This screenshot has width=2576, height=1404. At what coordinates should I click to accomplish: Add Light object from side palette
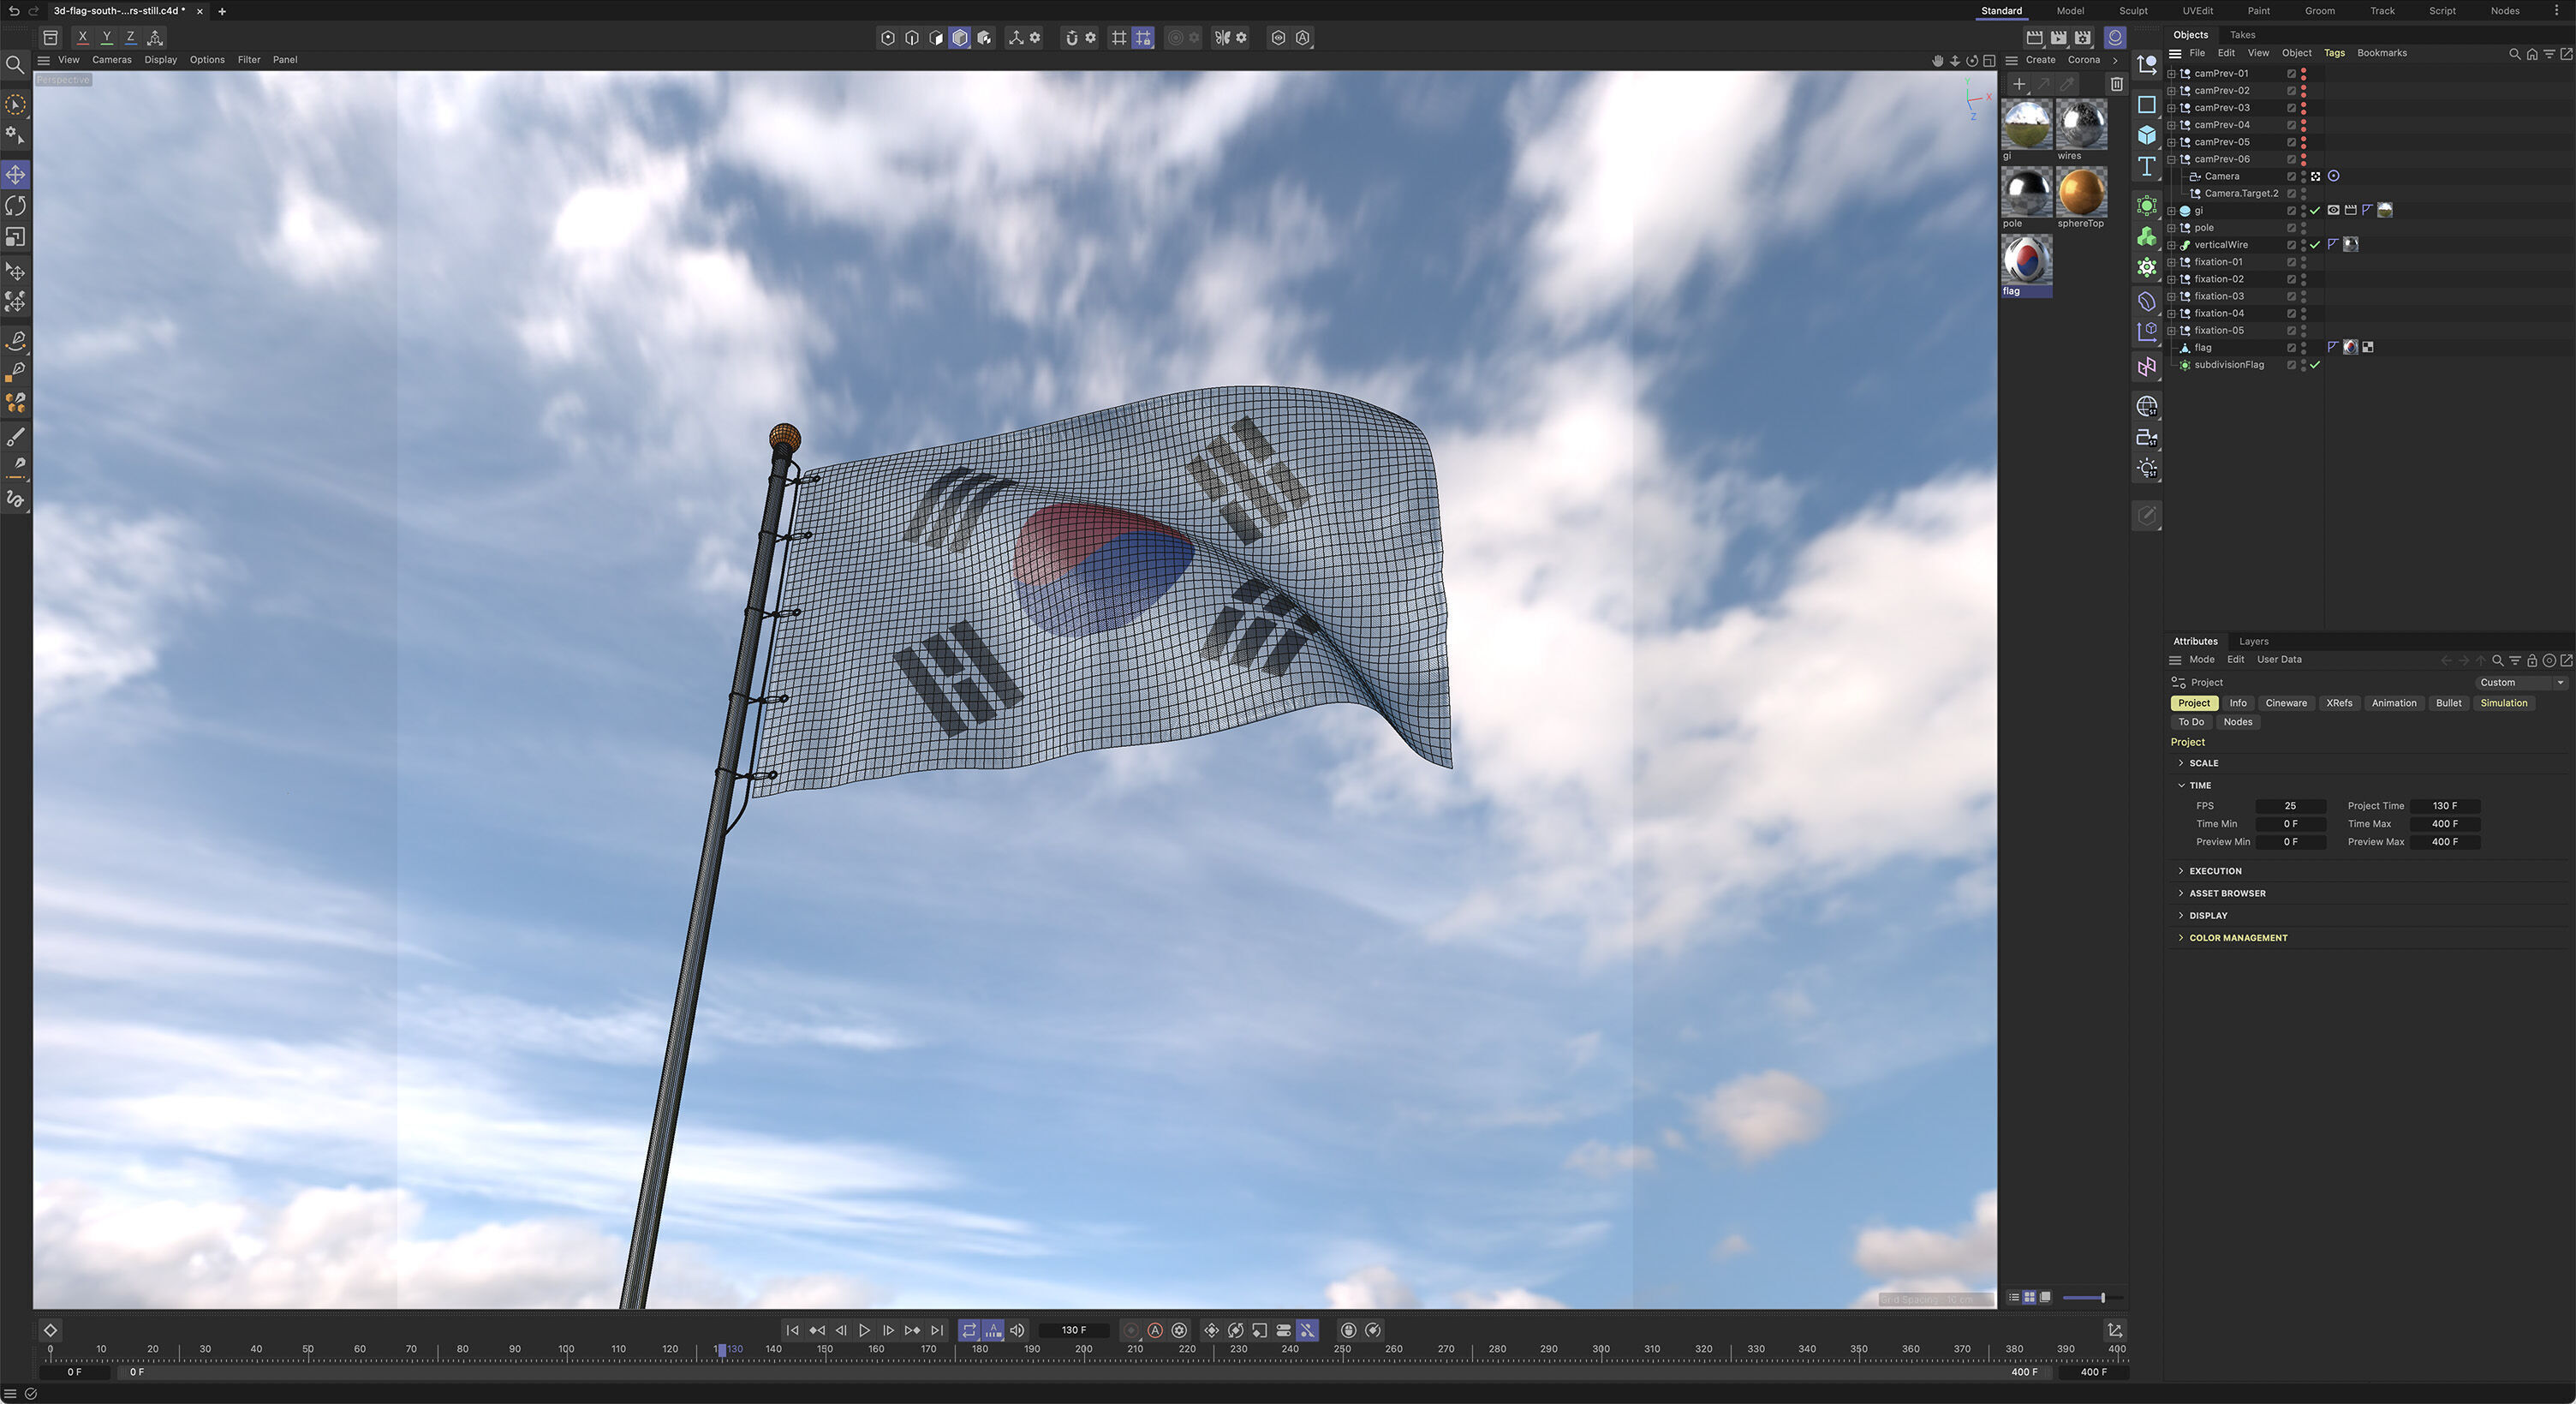[x=2147, y=469]
